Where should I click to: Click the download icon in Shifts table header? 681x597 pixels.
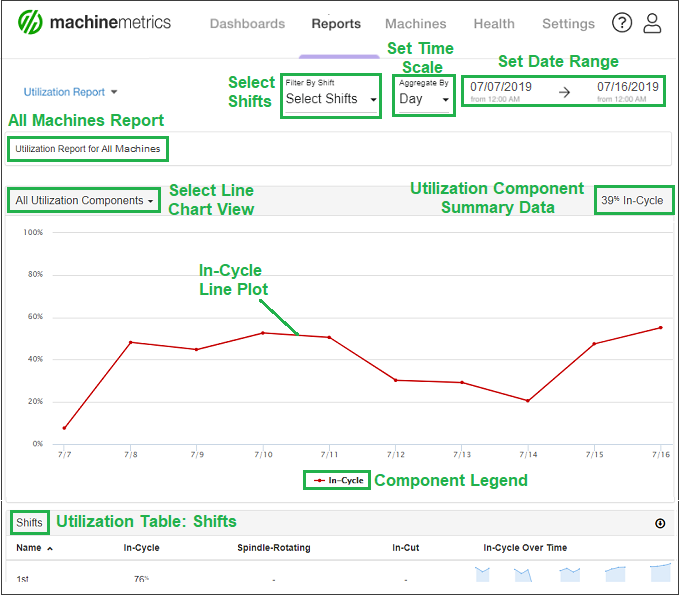tap(660, 524)
